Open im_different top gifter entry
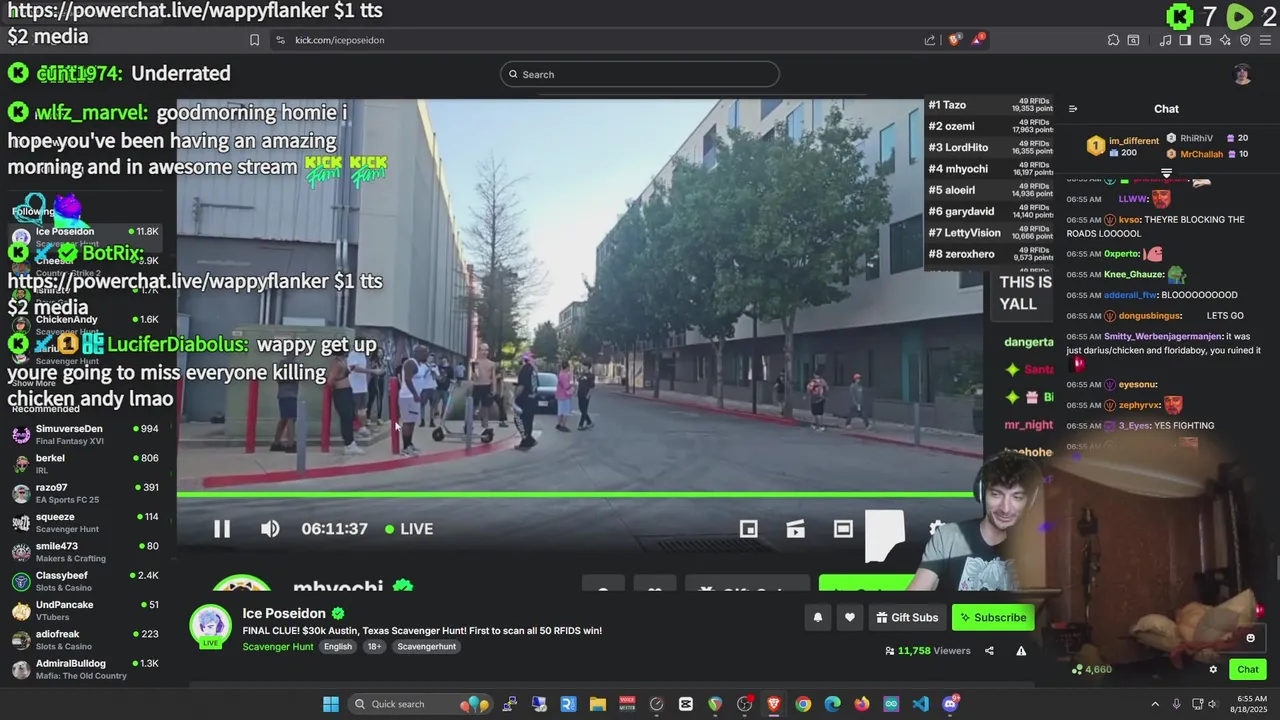 (x=1123, y=146)
